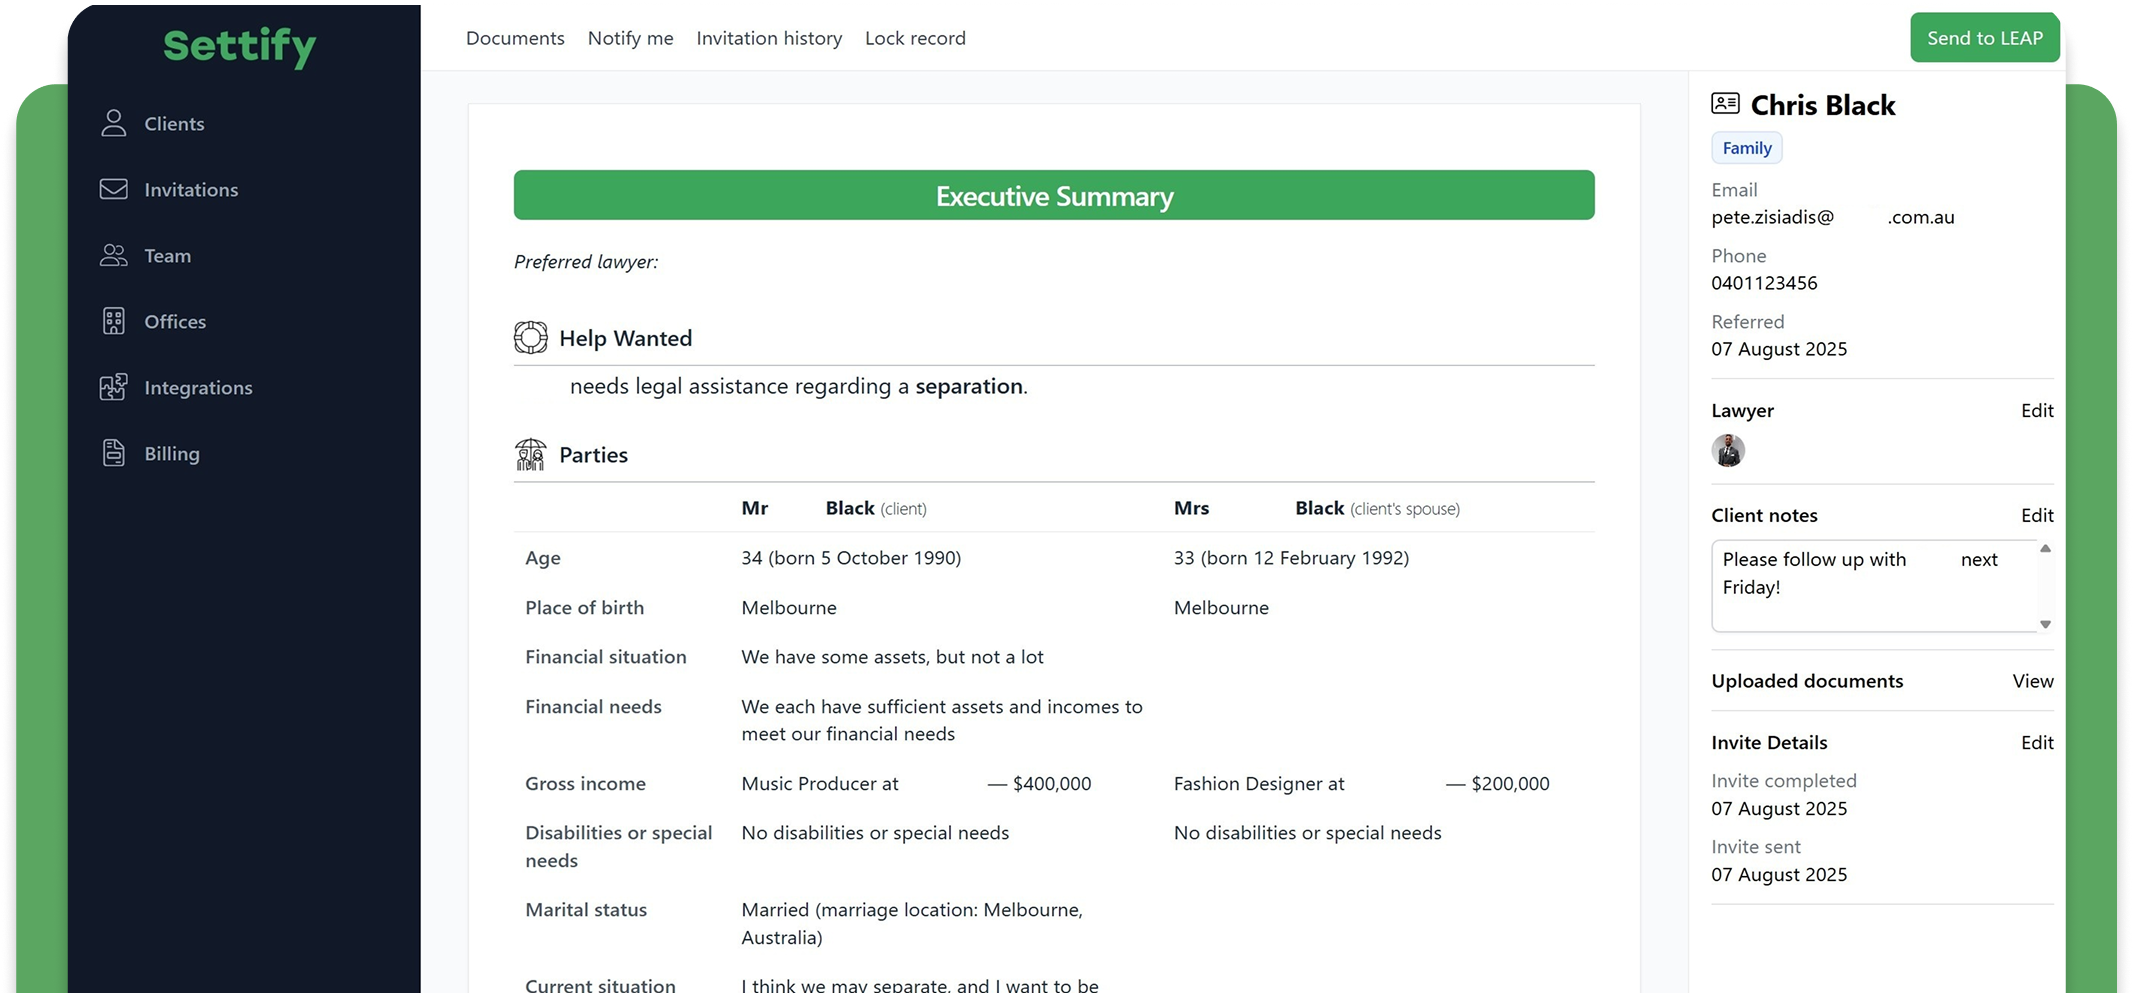This screenshot has height=993, width=2133.
Task: Click the Disabilities or special needs label
Action: (619, 846)
